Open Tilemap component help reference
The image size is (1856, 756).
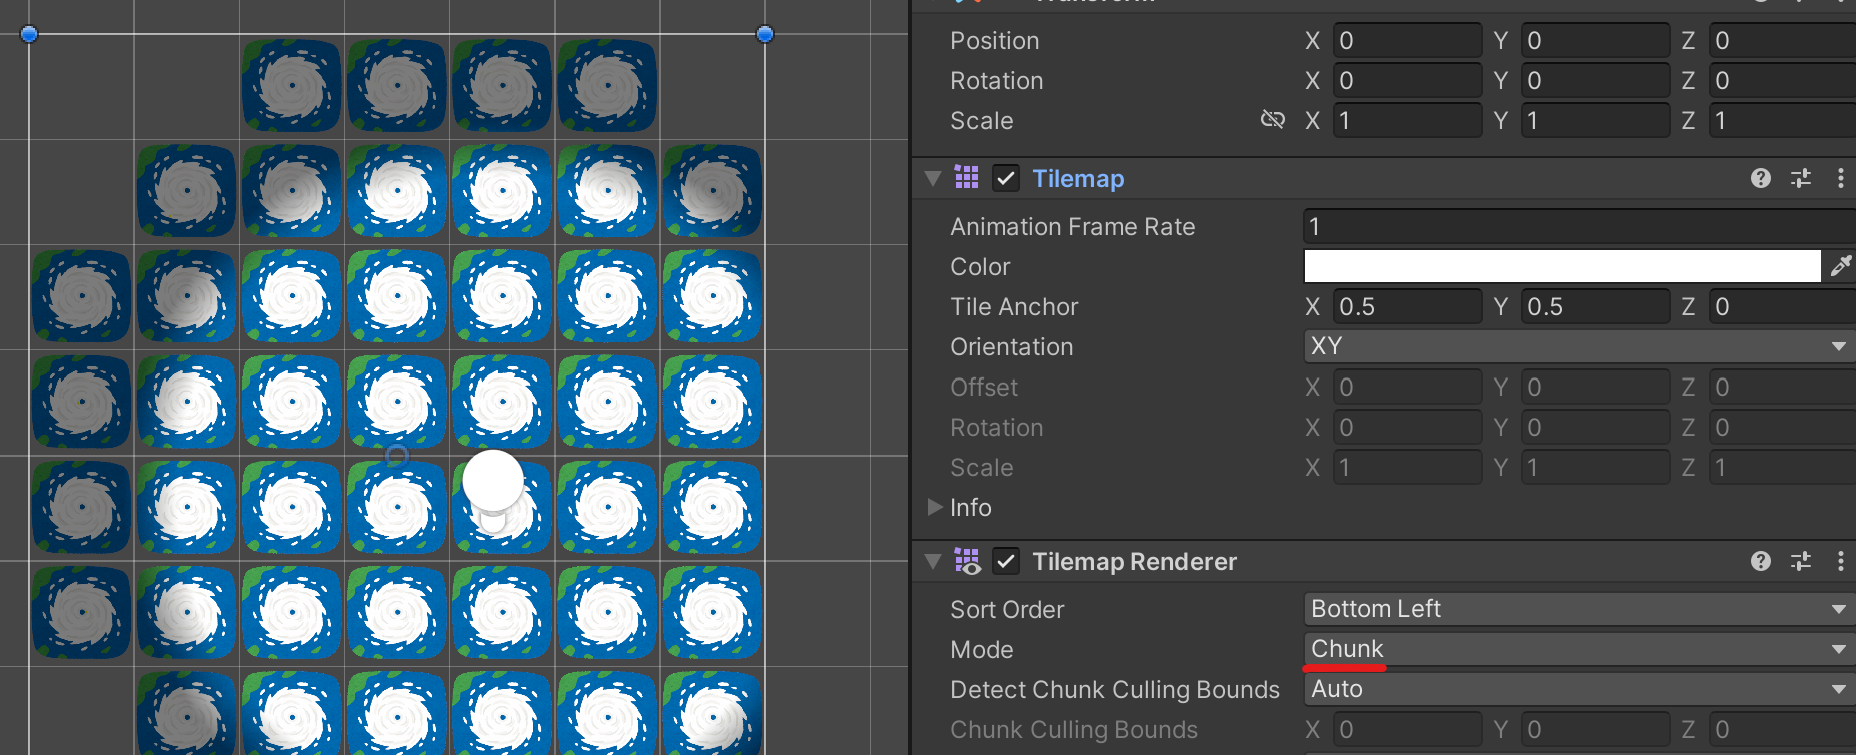point(1761,178)
